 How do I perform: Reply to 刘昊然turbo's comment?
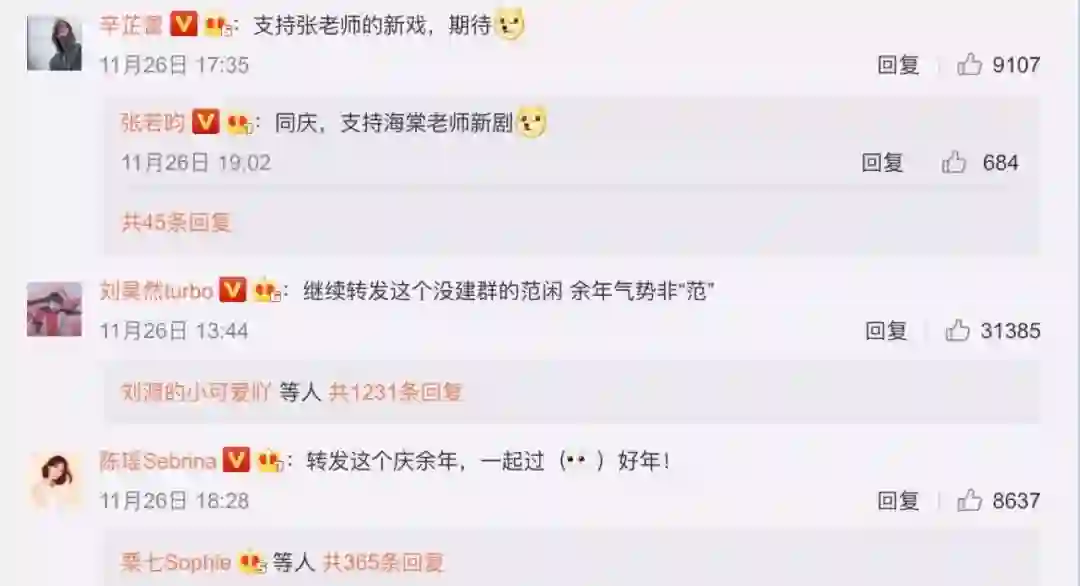click(886, 331)
